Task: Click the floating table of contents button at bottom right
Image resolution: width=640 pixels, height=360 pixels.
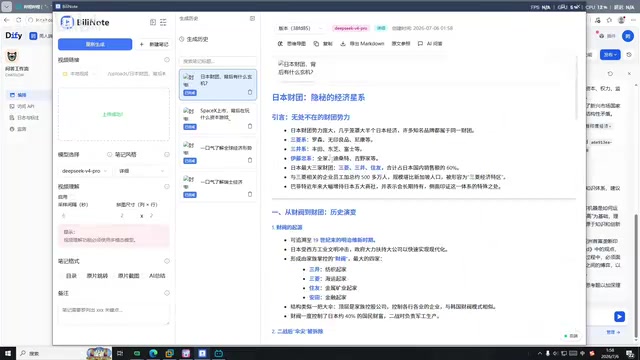Action: coord(571,336)
